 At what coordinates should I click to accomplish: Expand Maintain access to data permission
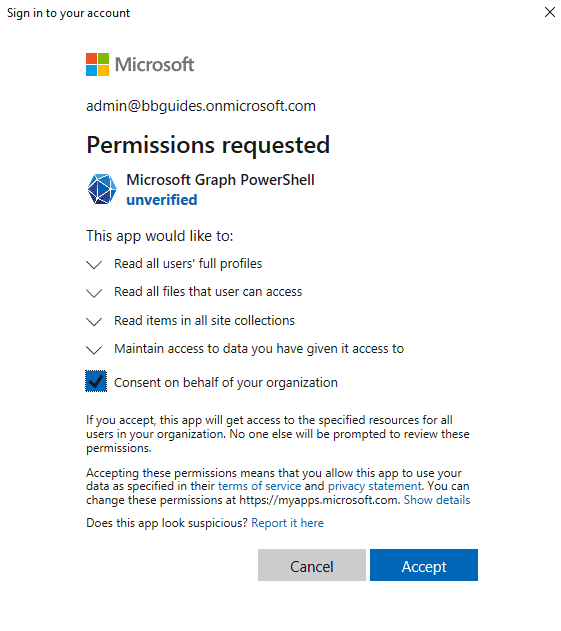[94, 349]
